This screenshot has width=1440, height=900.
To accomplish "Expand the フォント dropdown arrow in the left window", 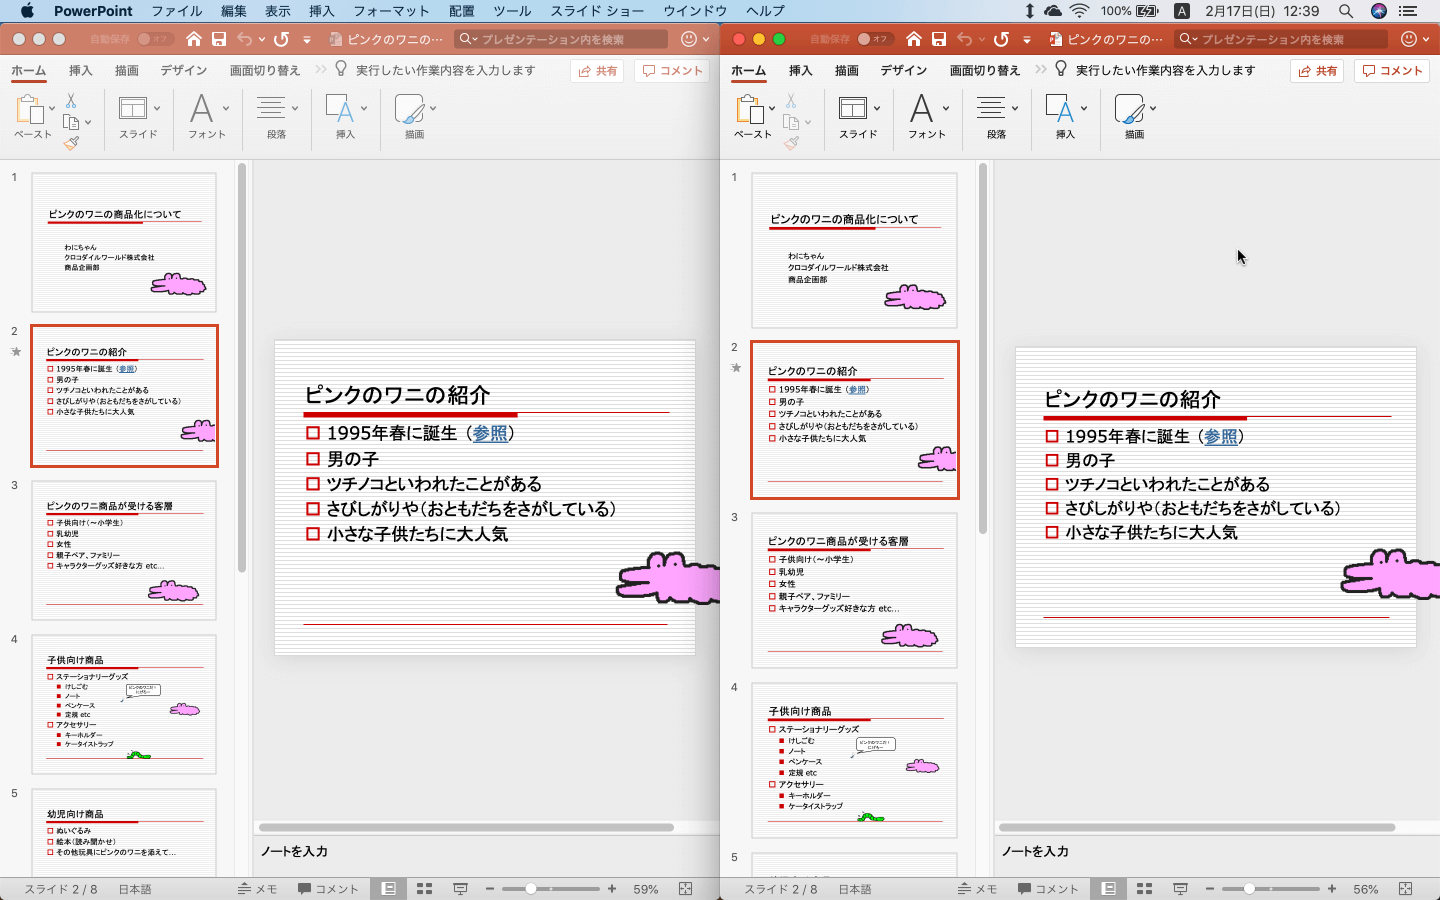I will click(226, 109).
